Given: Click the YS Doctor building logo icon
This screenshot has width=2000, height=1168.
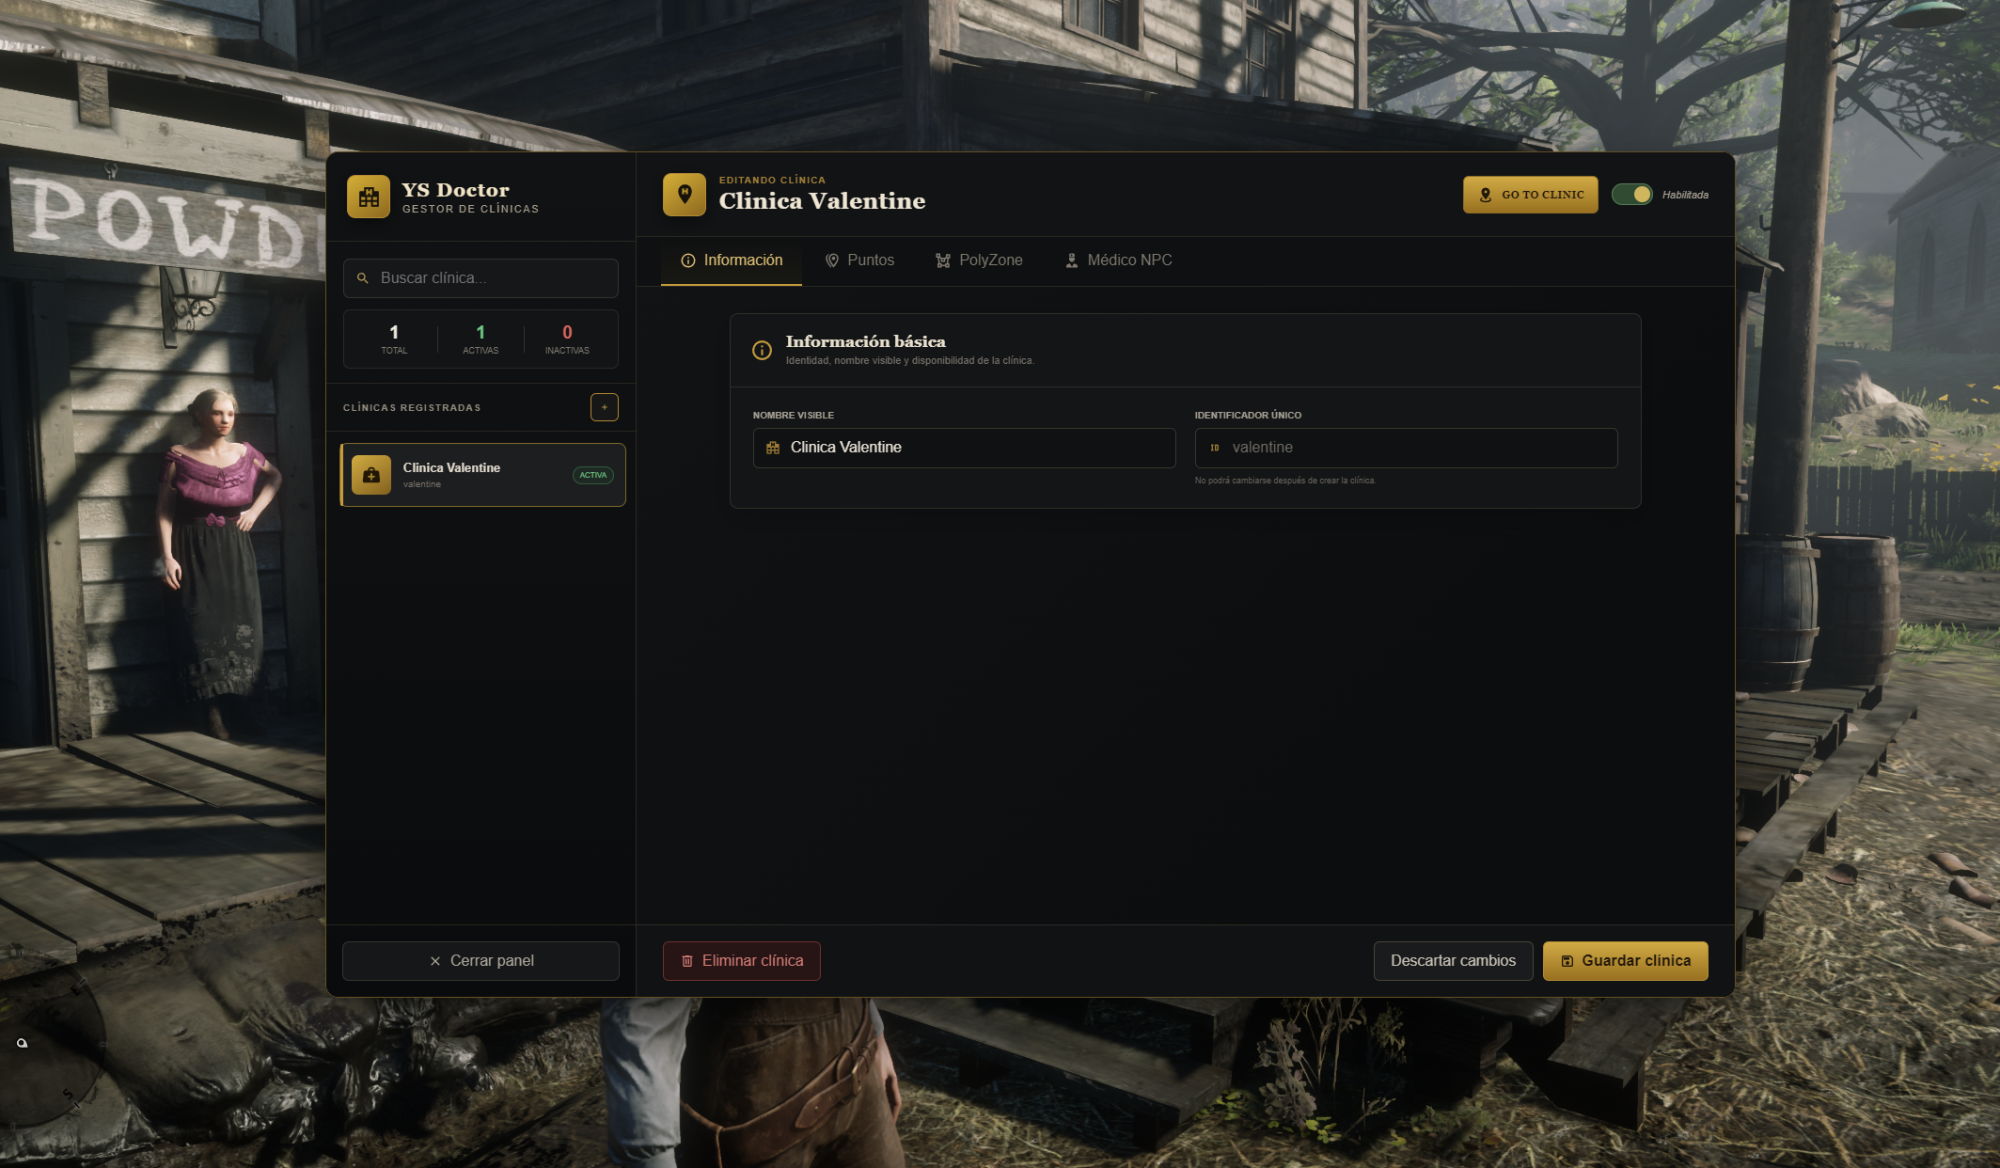Looking at the screenshot, I should click(x=368, y=196).
